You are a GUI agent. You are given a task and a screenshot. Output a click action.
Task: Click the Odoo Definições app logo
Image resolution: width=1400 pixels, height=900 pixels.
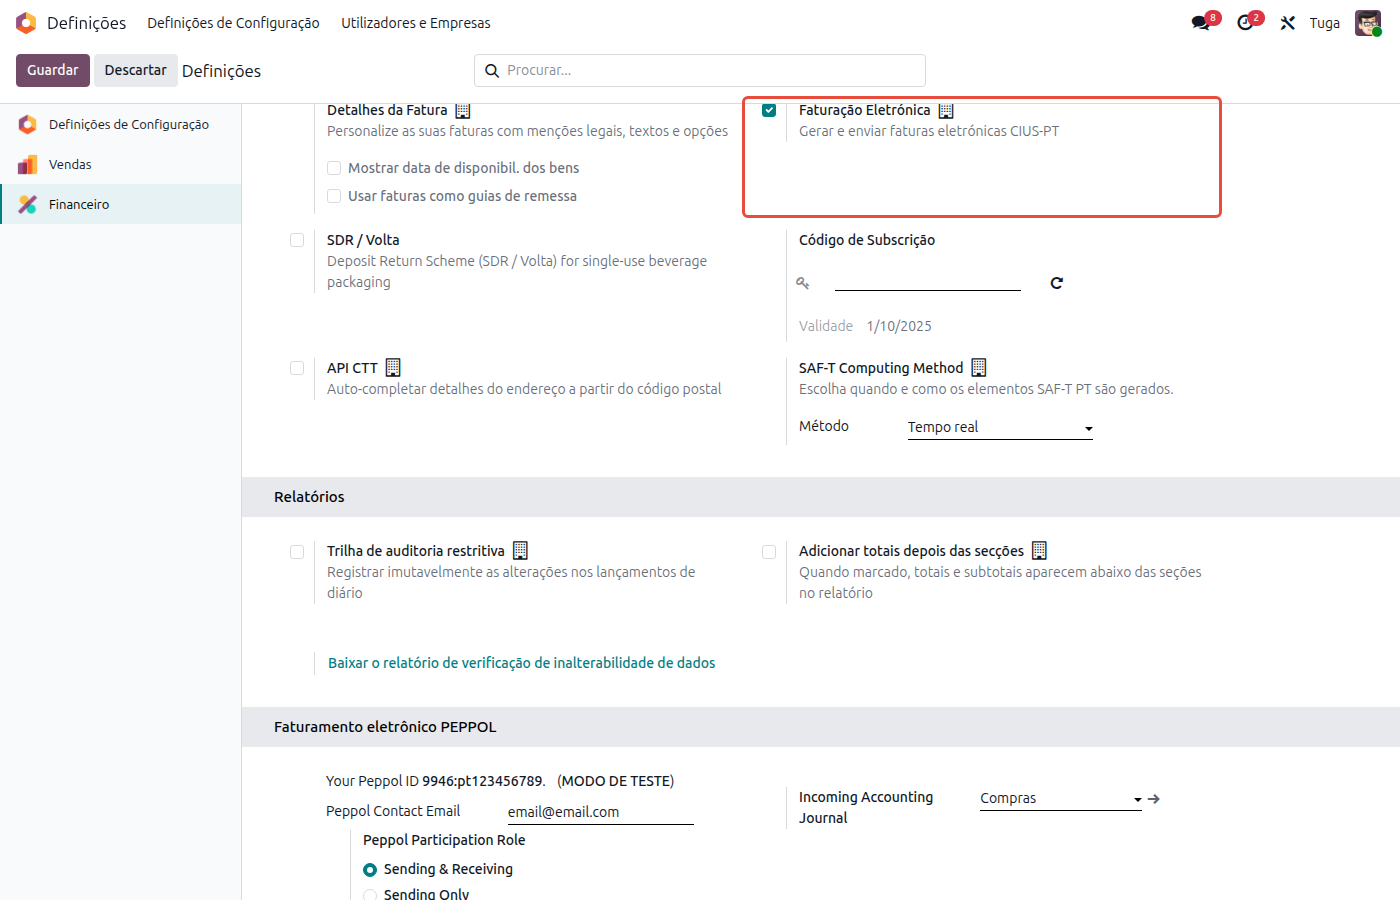click(x=26, y=23)
